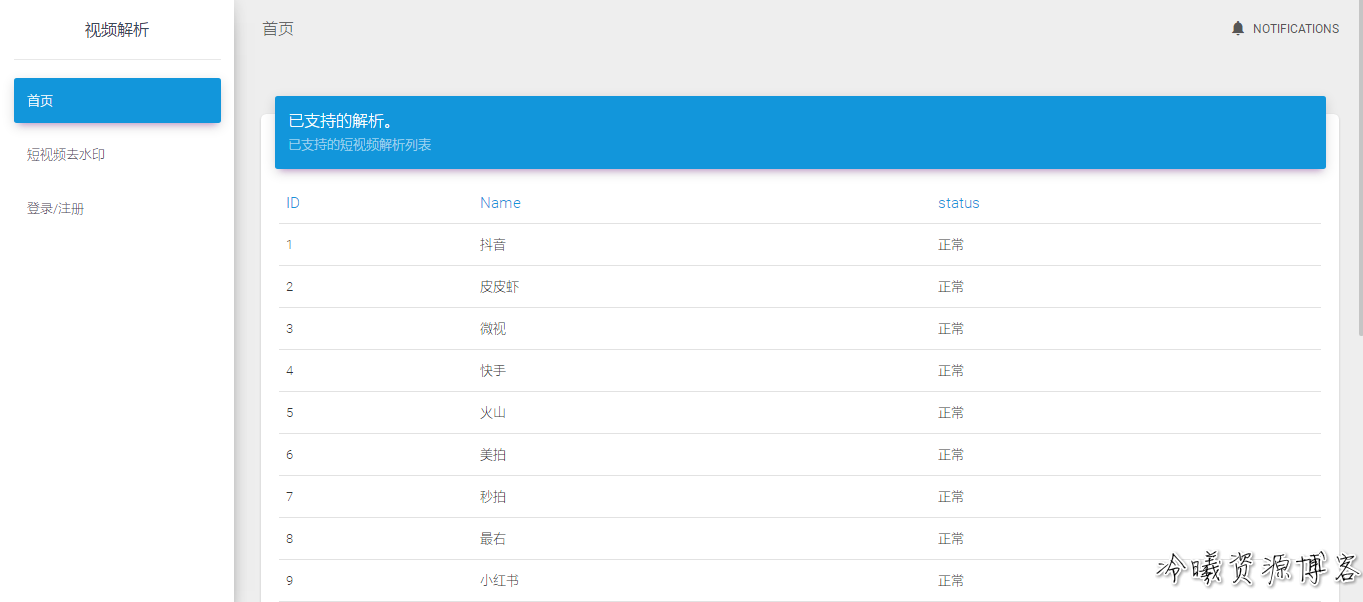Click the 视频解析 site title
Image resolution: width=1363 pixels, height=602 pixels.
pos(117,30)
